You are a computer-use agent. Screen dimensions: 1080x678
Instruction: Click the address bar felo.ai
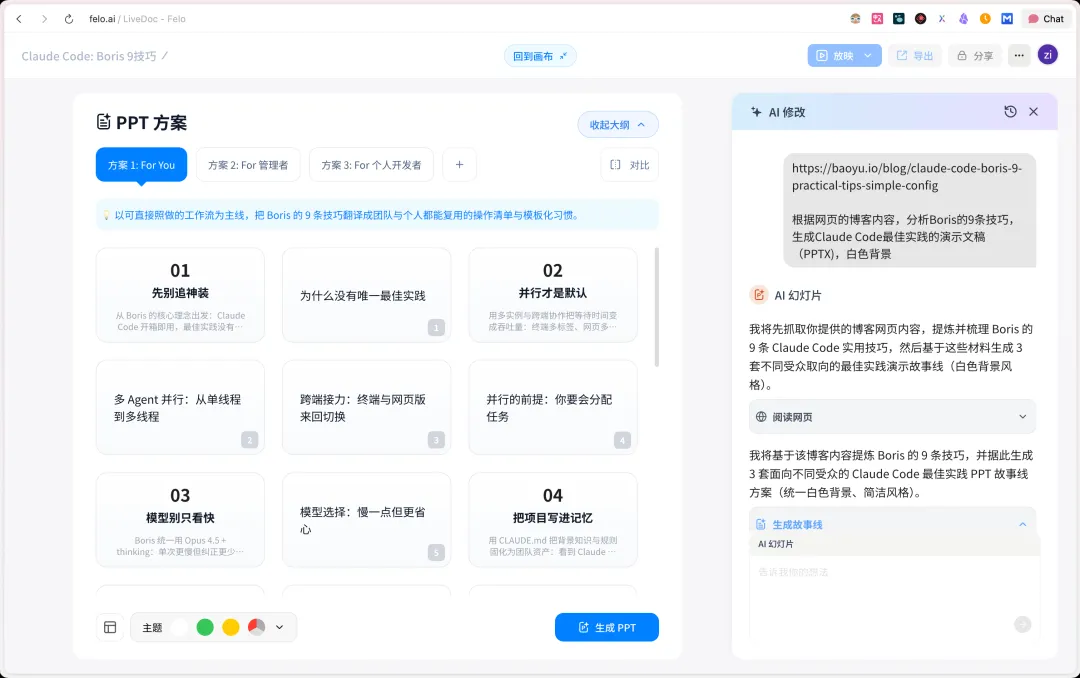(137, 19)
